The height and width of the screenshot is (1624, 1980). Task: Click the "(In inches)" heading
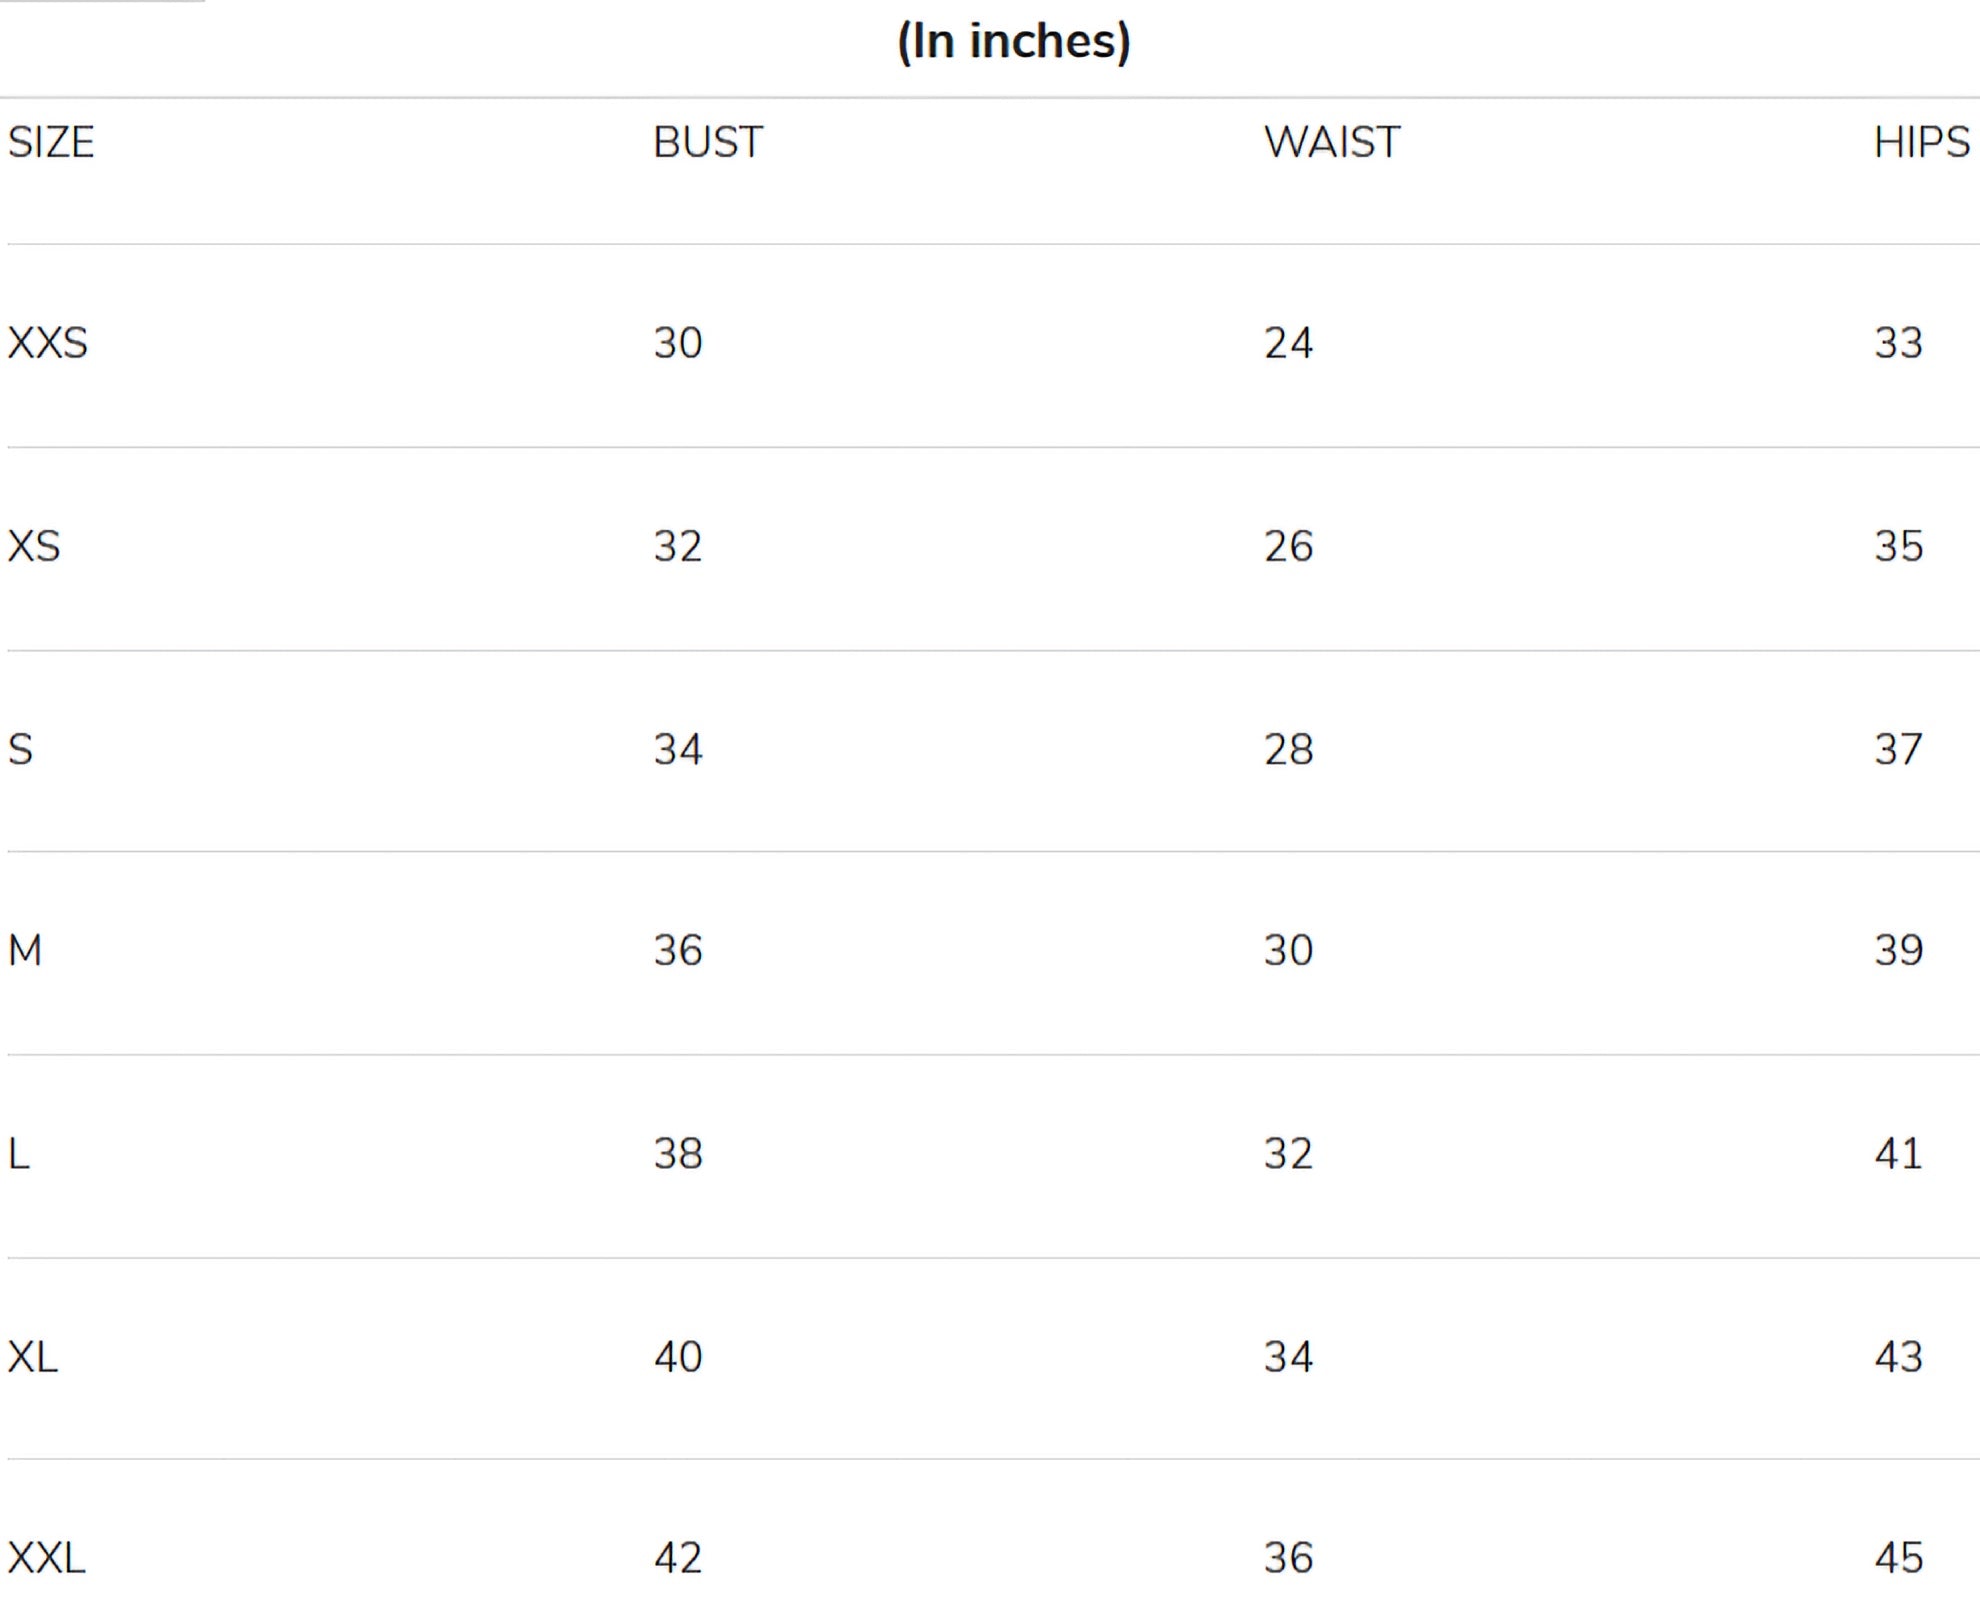[x=1013, y=42]
